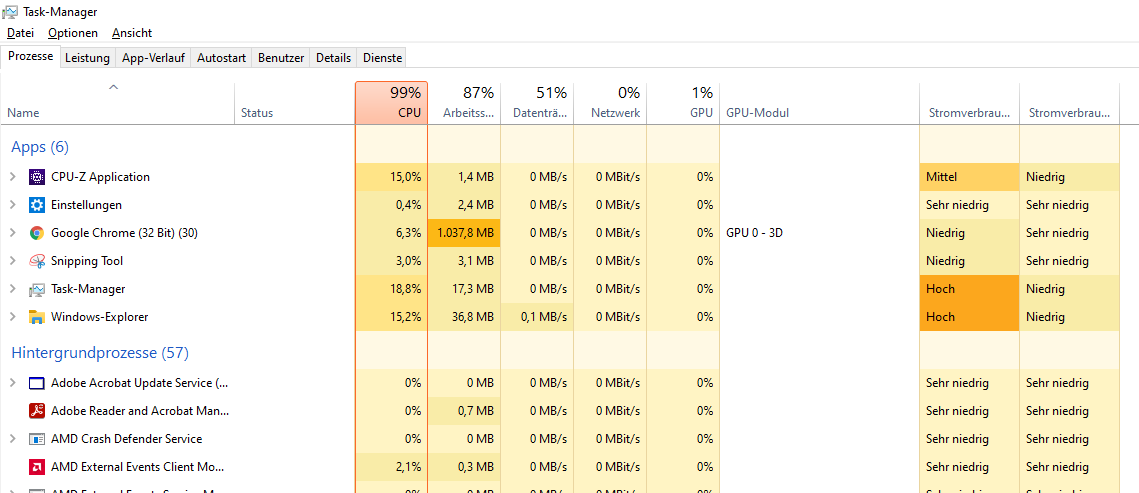Screen dimensions: 1139x493
Task: Expand the Einstellungen process
Action: 12,205
